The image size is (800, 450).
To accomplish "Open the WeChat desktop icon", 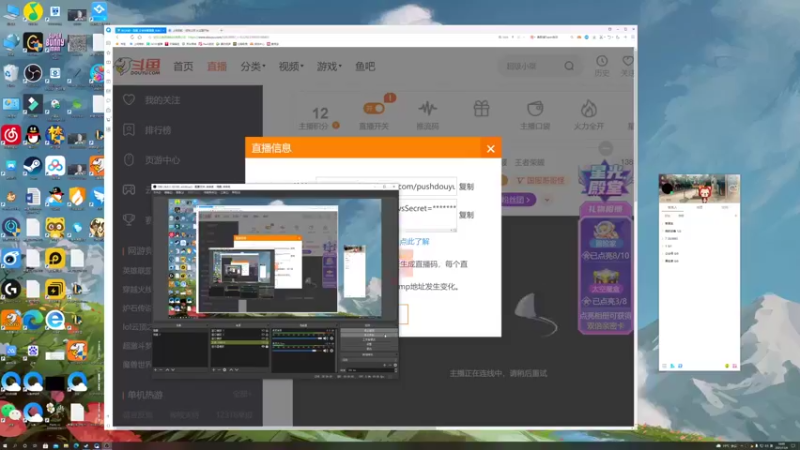I will pyautogui.click(x=11, y=412).
